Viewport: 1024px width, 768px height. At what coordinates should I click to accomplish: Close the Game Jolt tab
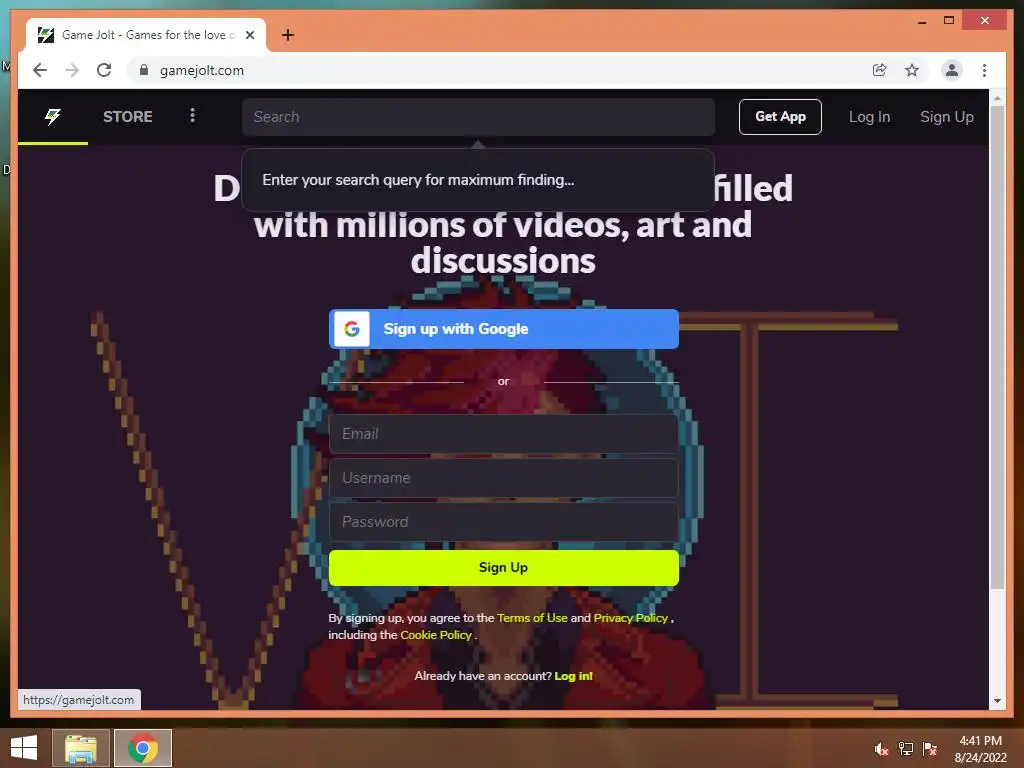click(249, 35)
